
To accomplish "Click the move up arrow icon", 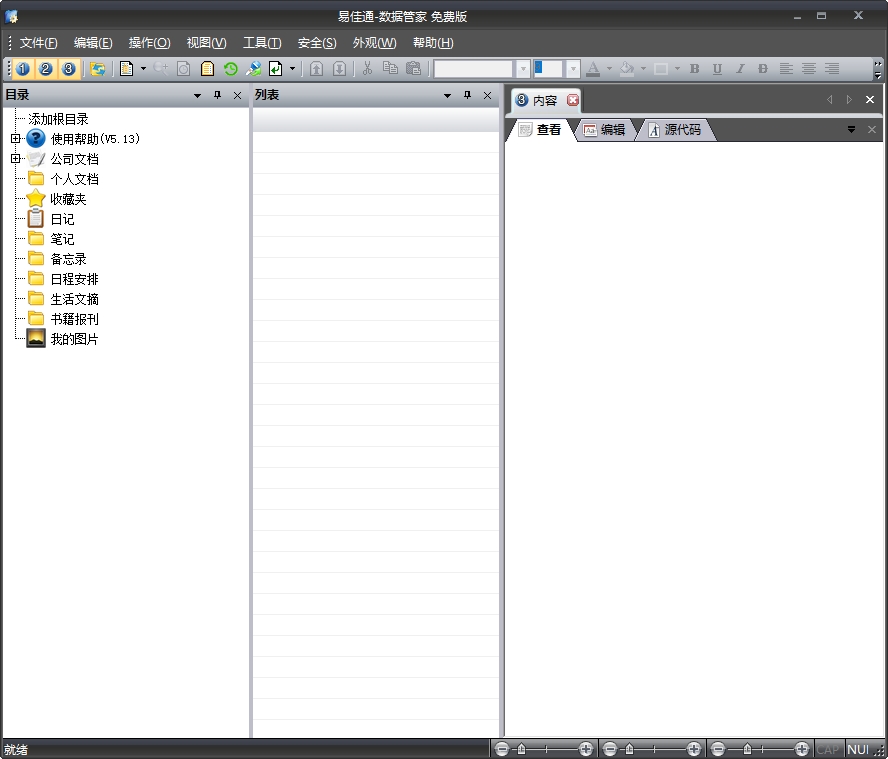I will (x=317, y=69).
